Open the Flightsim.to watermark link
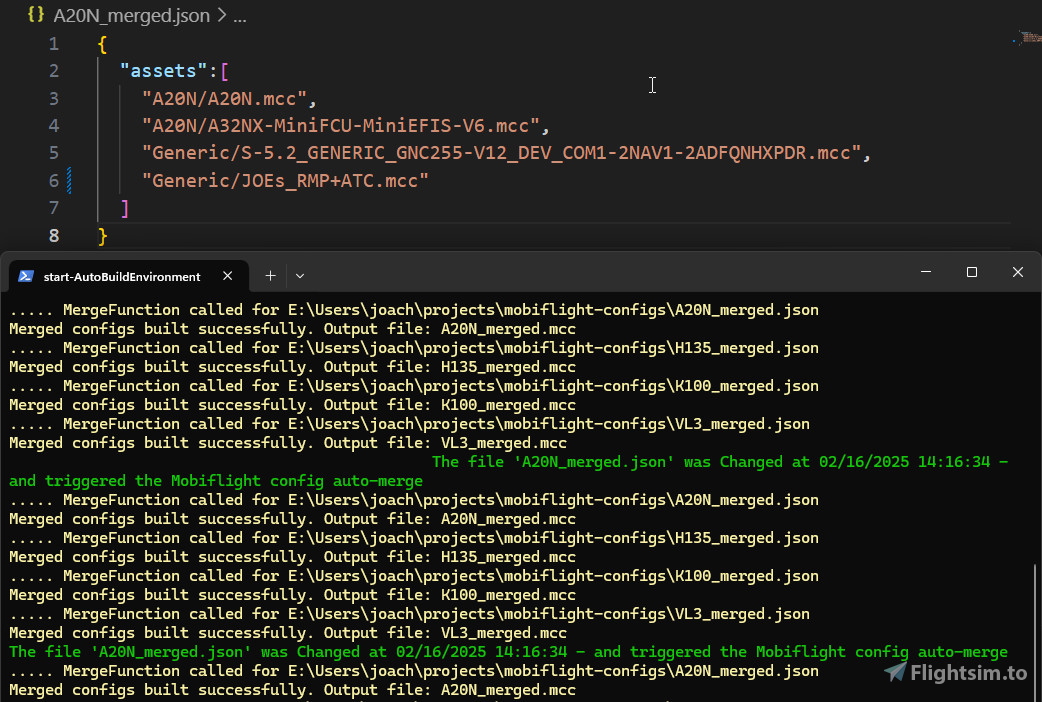The width and height of the screenshot is (1042, 702). pos(967,673)
